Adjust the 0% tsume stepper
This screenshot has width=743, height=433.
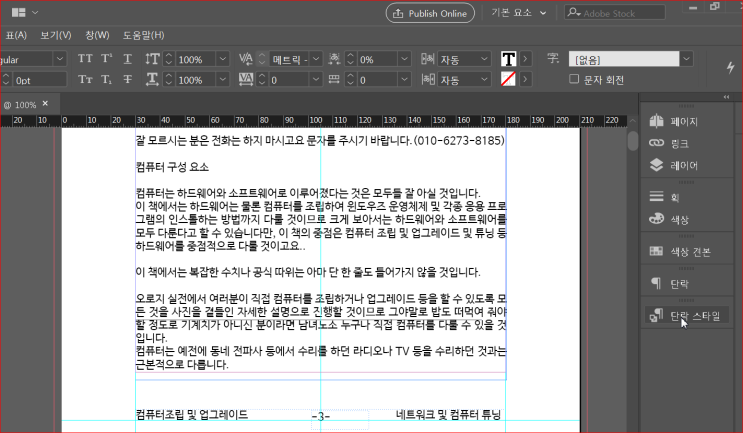coord(350,59)
